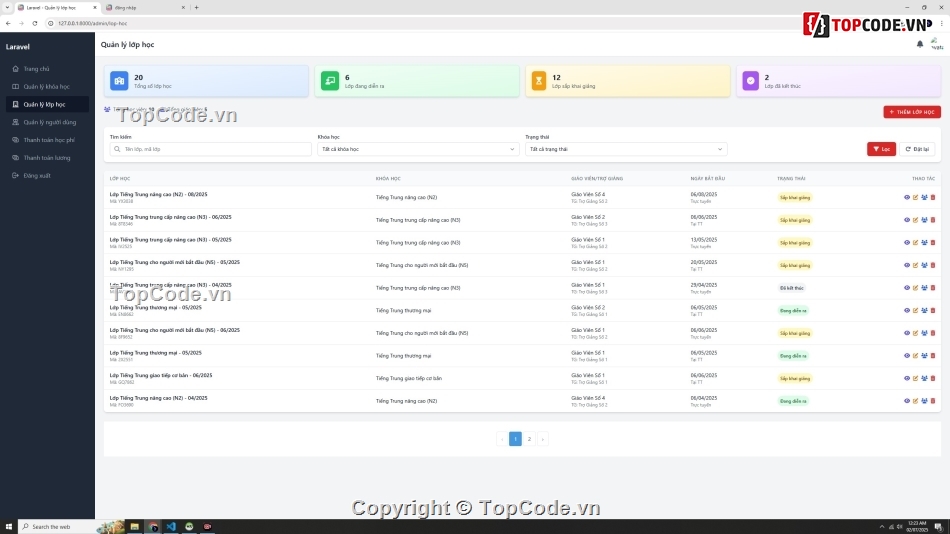
Task: Open Visual Studio Code from taskbar
Action: [171, 527]
